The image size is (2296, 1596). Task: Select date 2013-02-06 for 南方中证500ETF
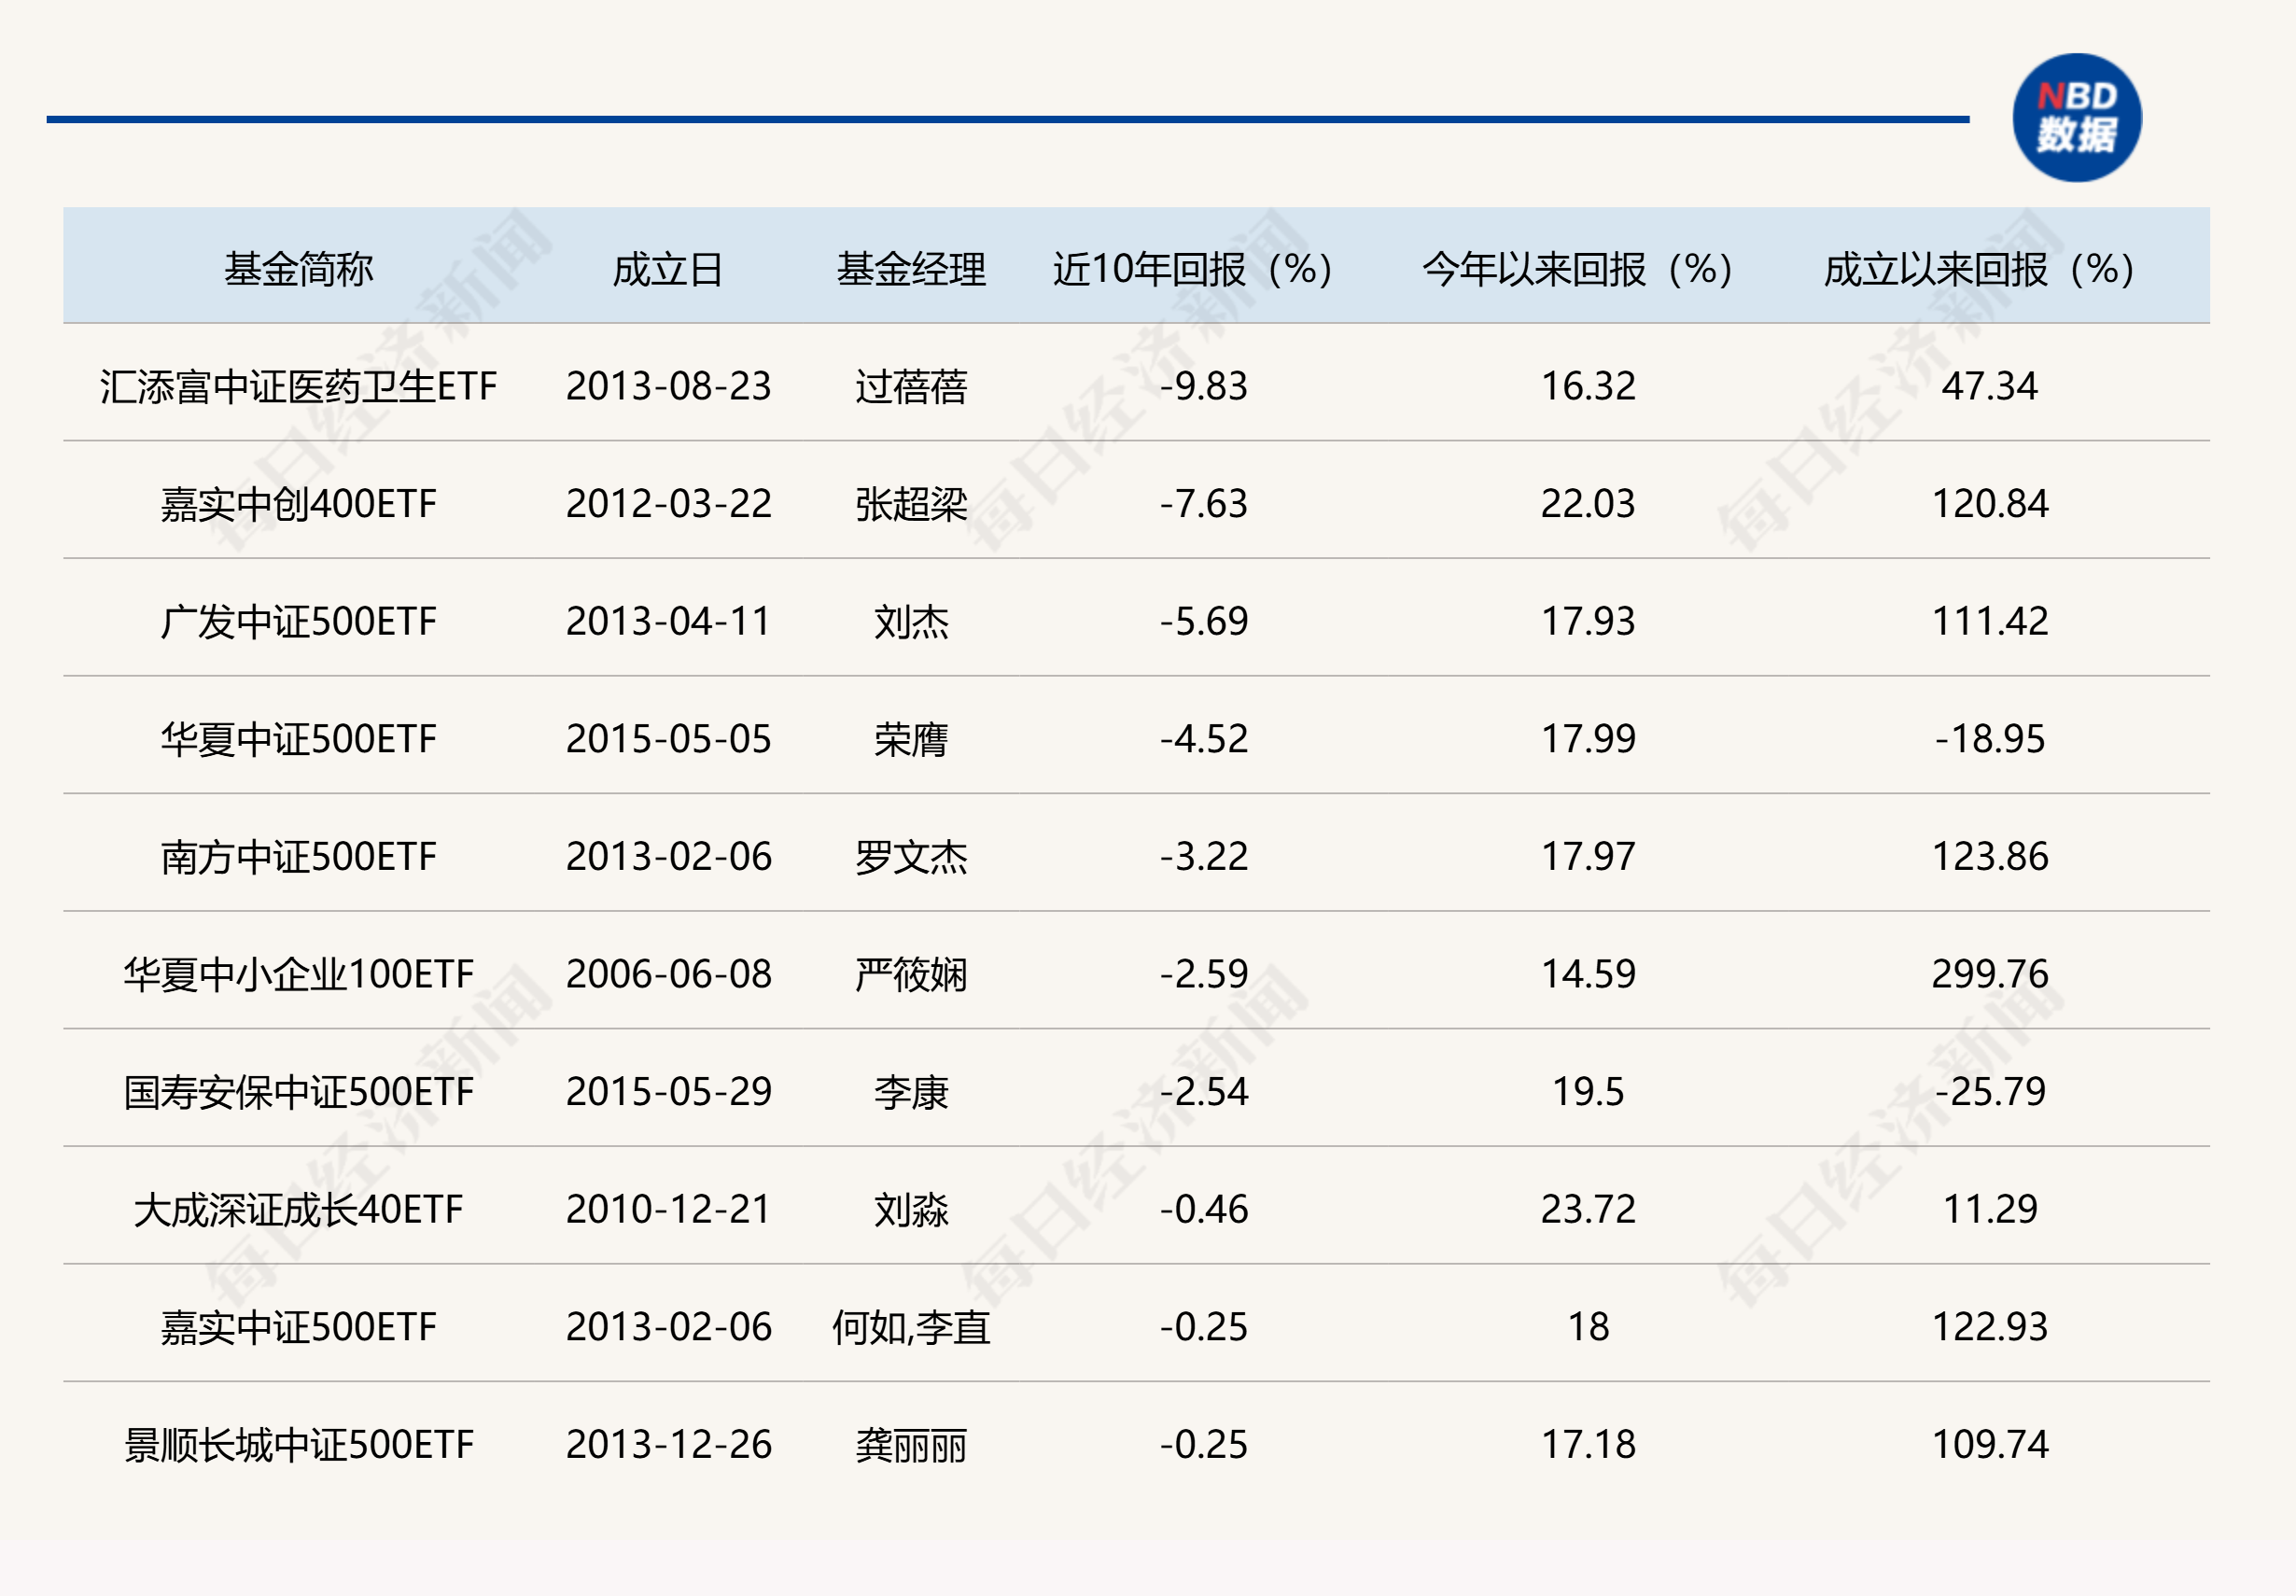[668, 857]
